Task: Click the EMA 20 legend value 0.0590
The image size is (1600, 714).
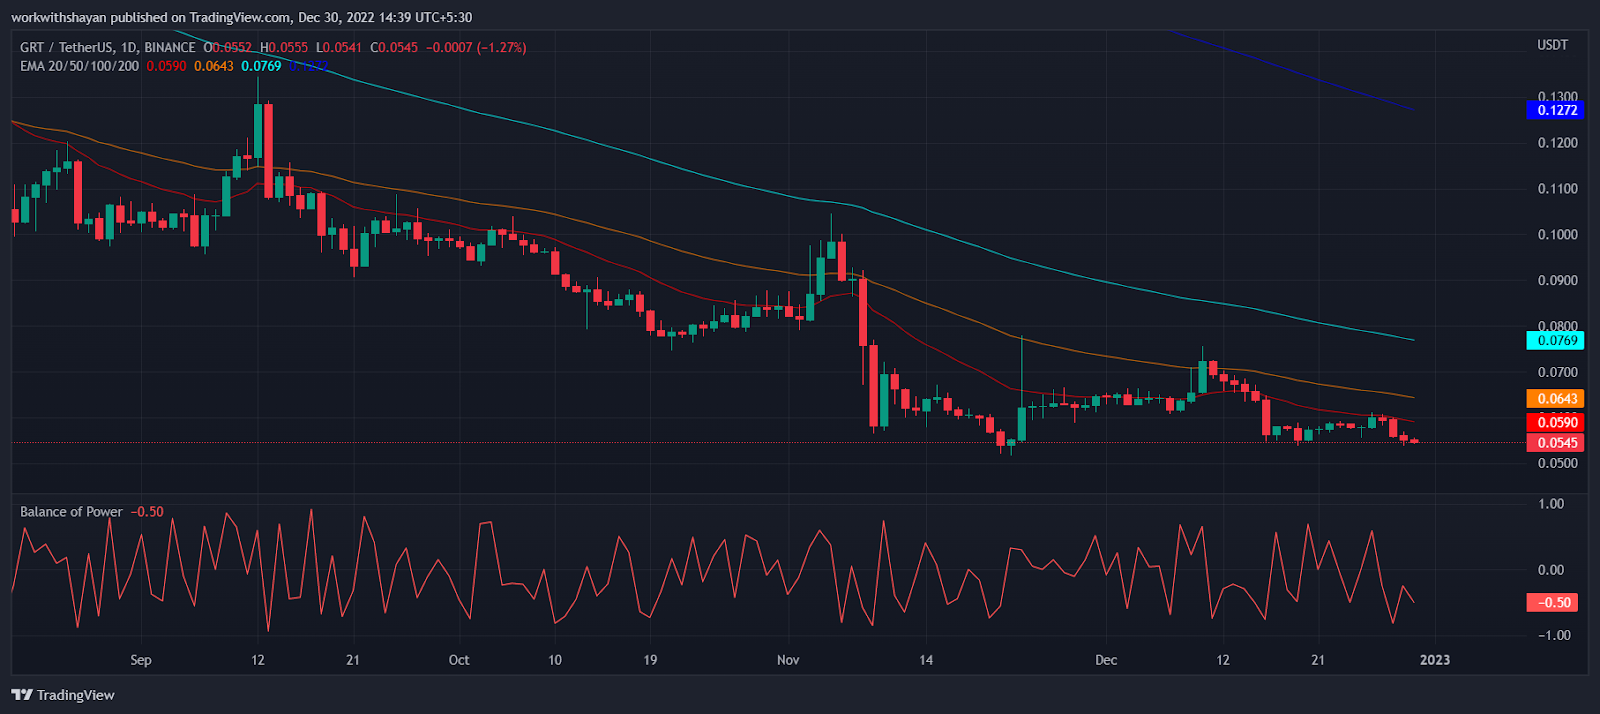Action: (x=166, y=66)
